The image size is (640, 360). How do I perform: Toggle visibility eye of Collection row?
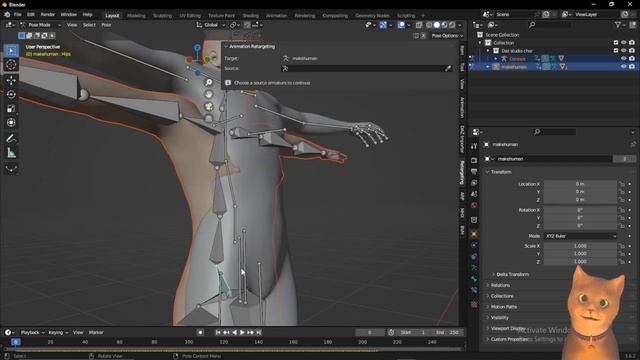point(624,43)
